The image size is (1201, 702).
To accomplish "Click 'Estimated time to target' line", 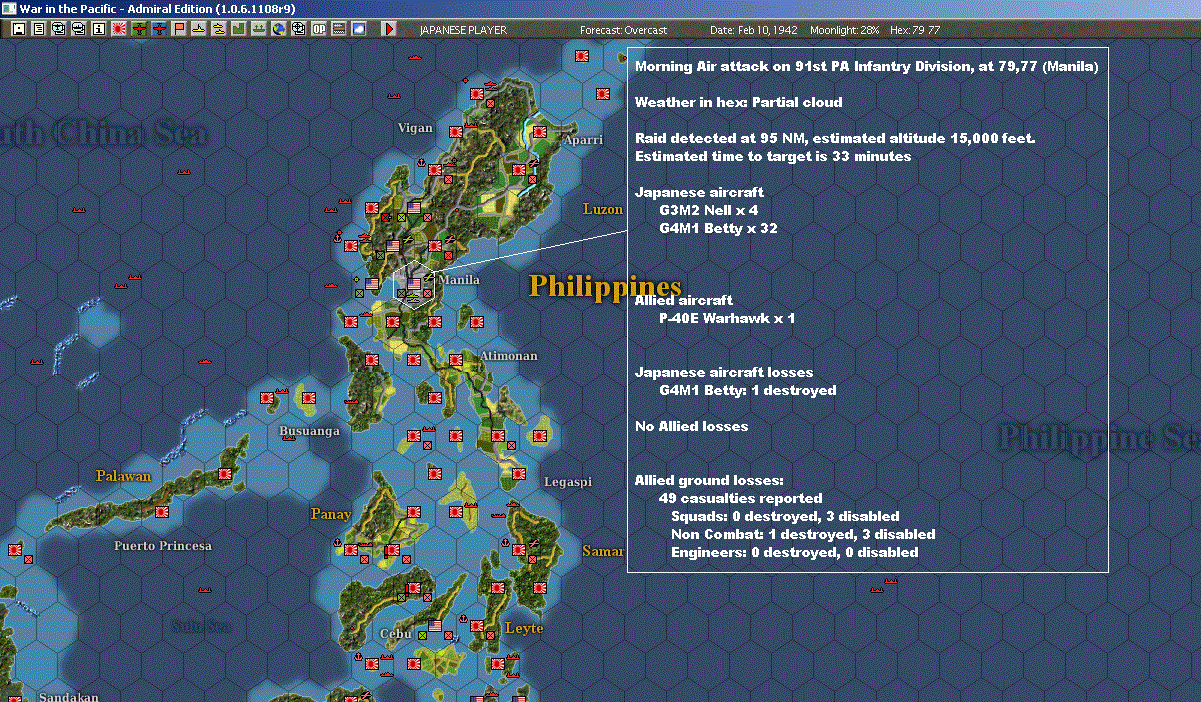I will tap(773, 156).
